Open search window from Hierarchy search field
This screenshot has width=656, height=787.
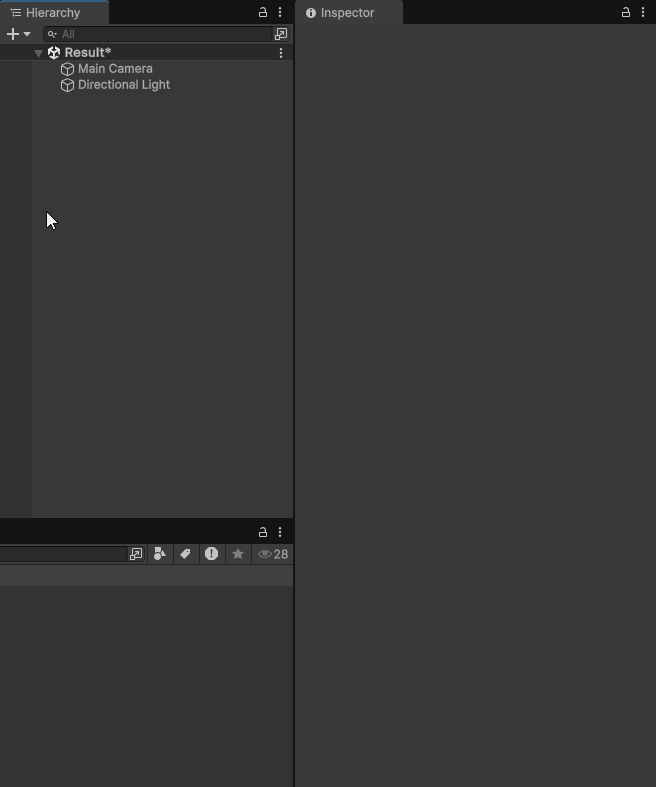(x=281, y=34)
